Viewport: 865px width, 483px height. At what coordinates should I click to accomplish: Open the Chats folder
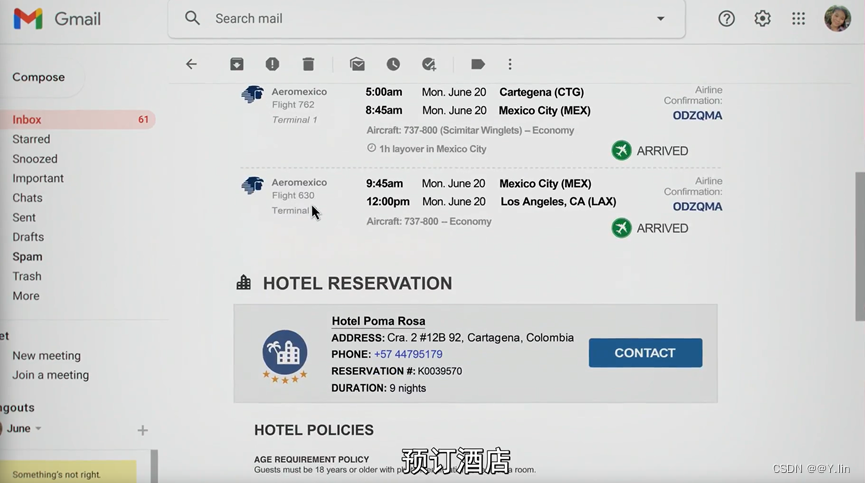[x=27, y=198]
